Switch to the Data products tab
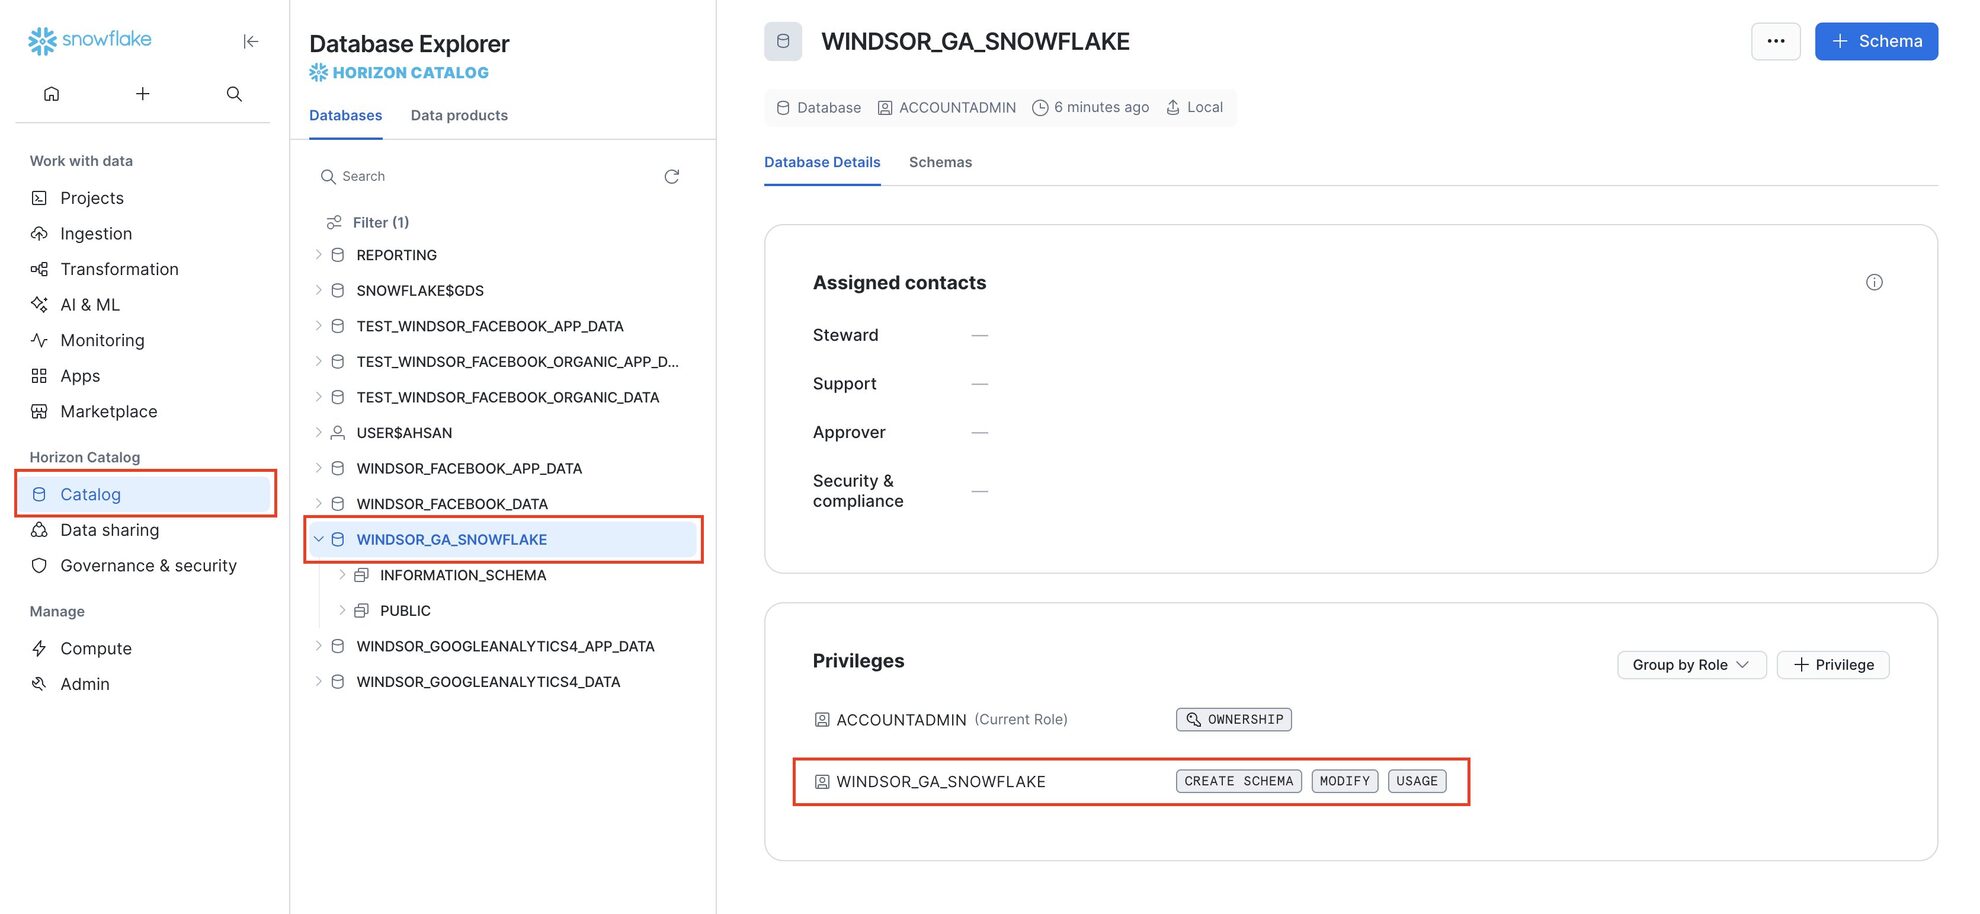This screenshot has width=1980, height=914. (459, 115)
